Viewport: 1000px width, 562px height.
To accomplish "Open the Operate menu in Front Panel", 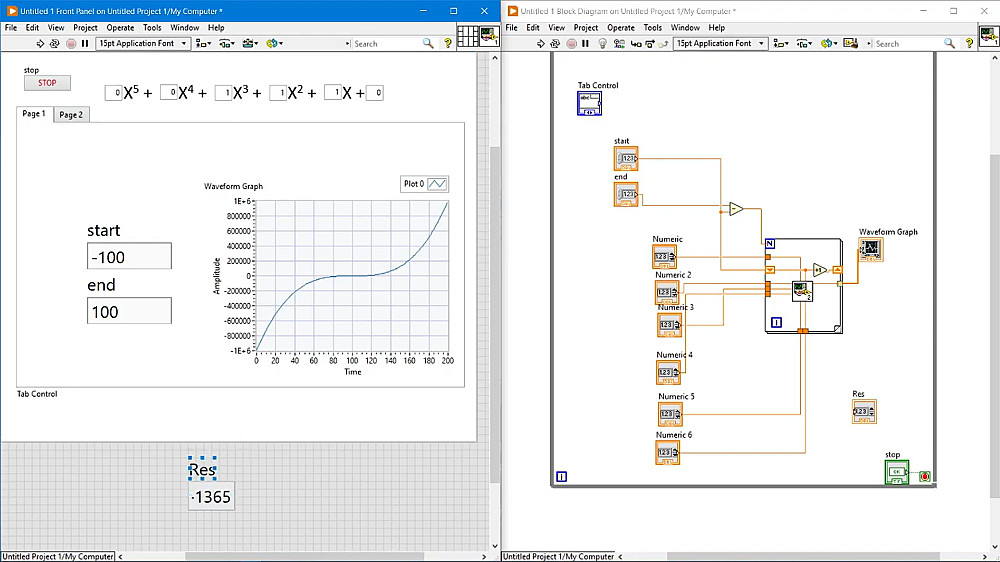I will (x=119, y=28).
